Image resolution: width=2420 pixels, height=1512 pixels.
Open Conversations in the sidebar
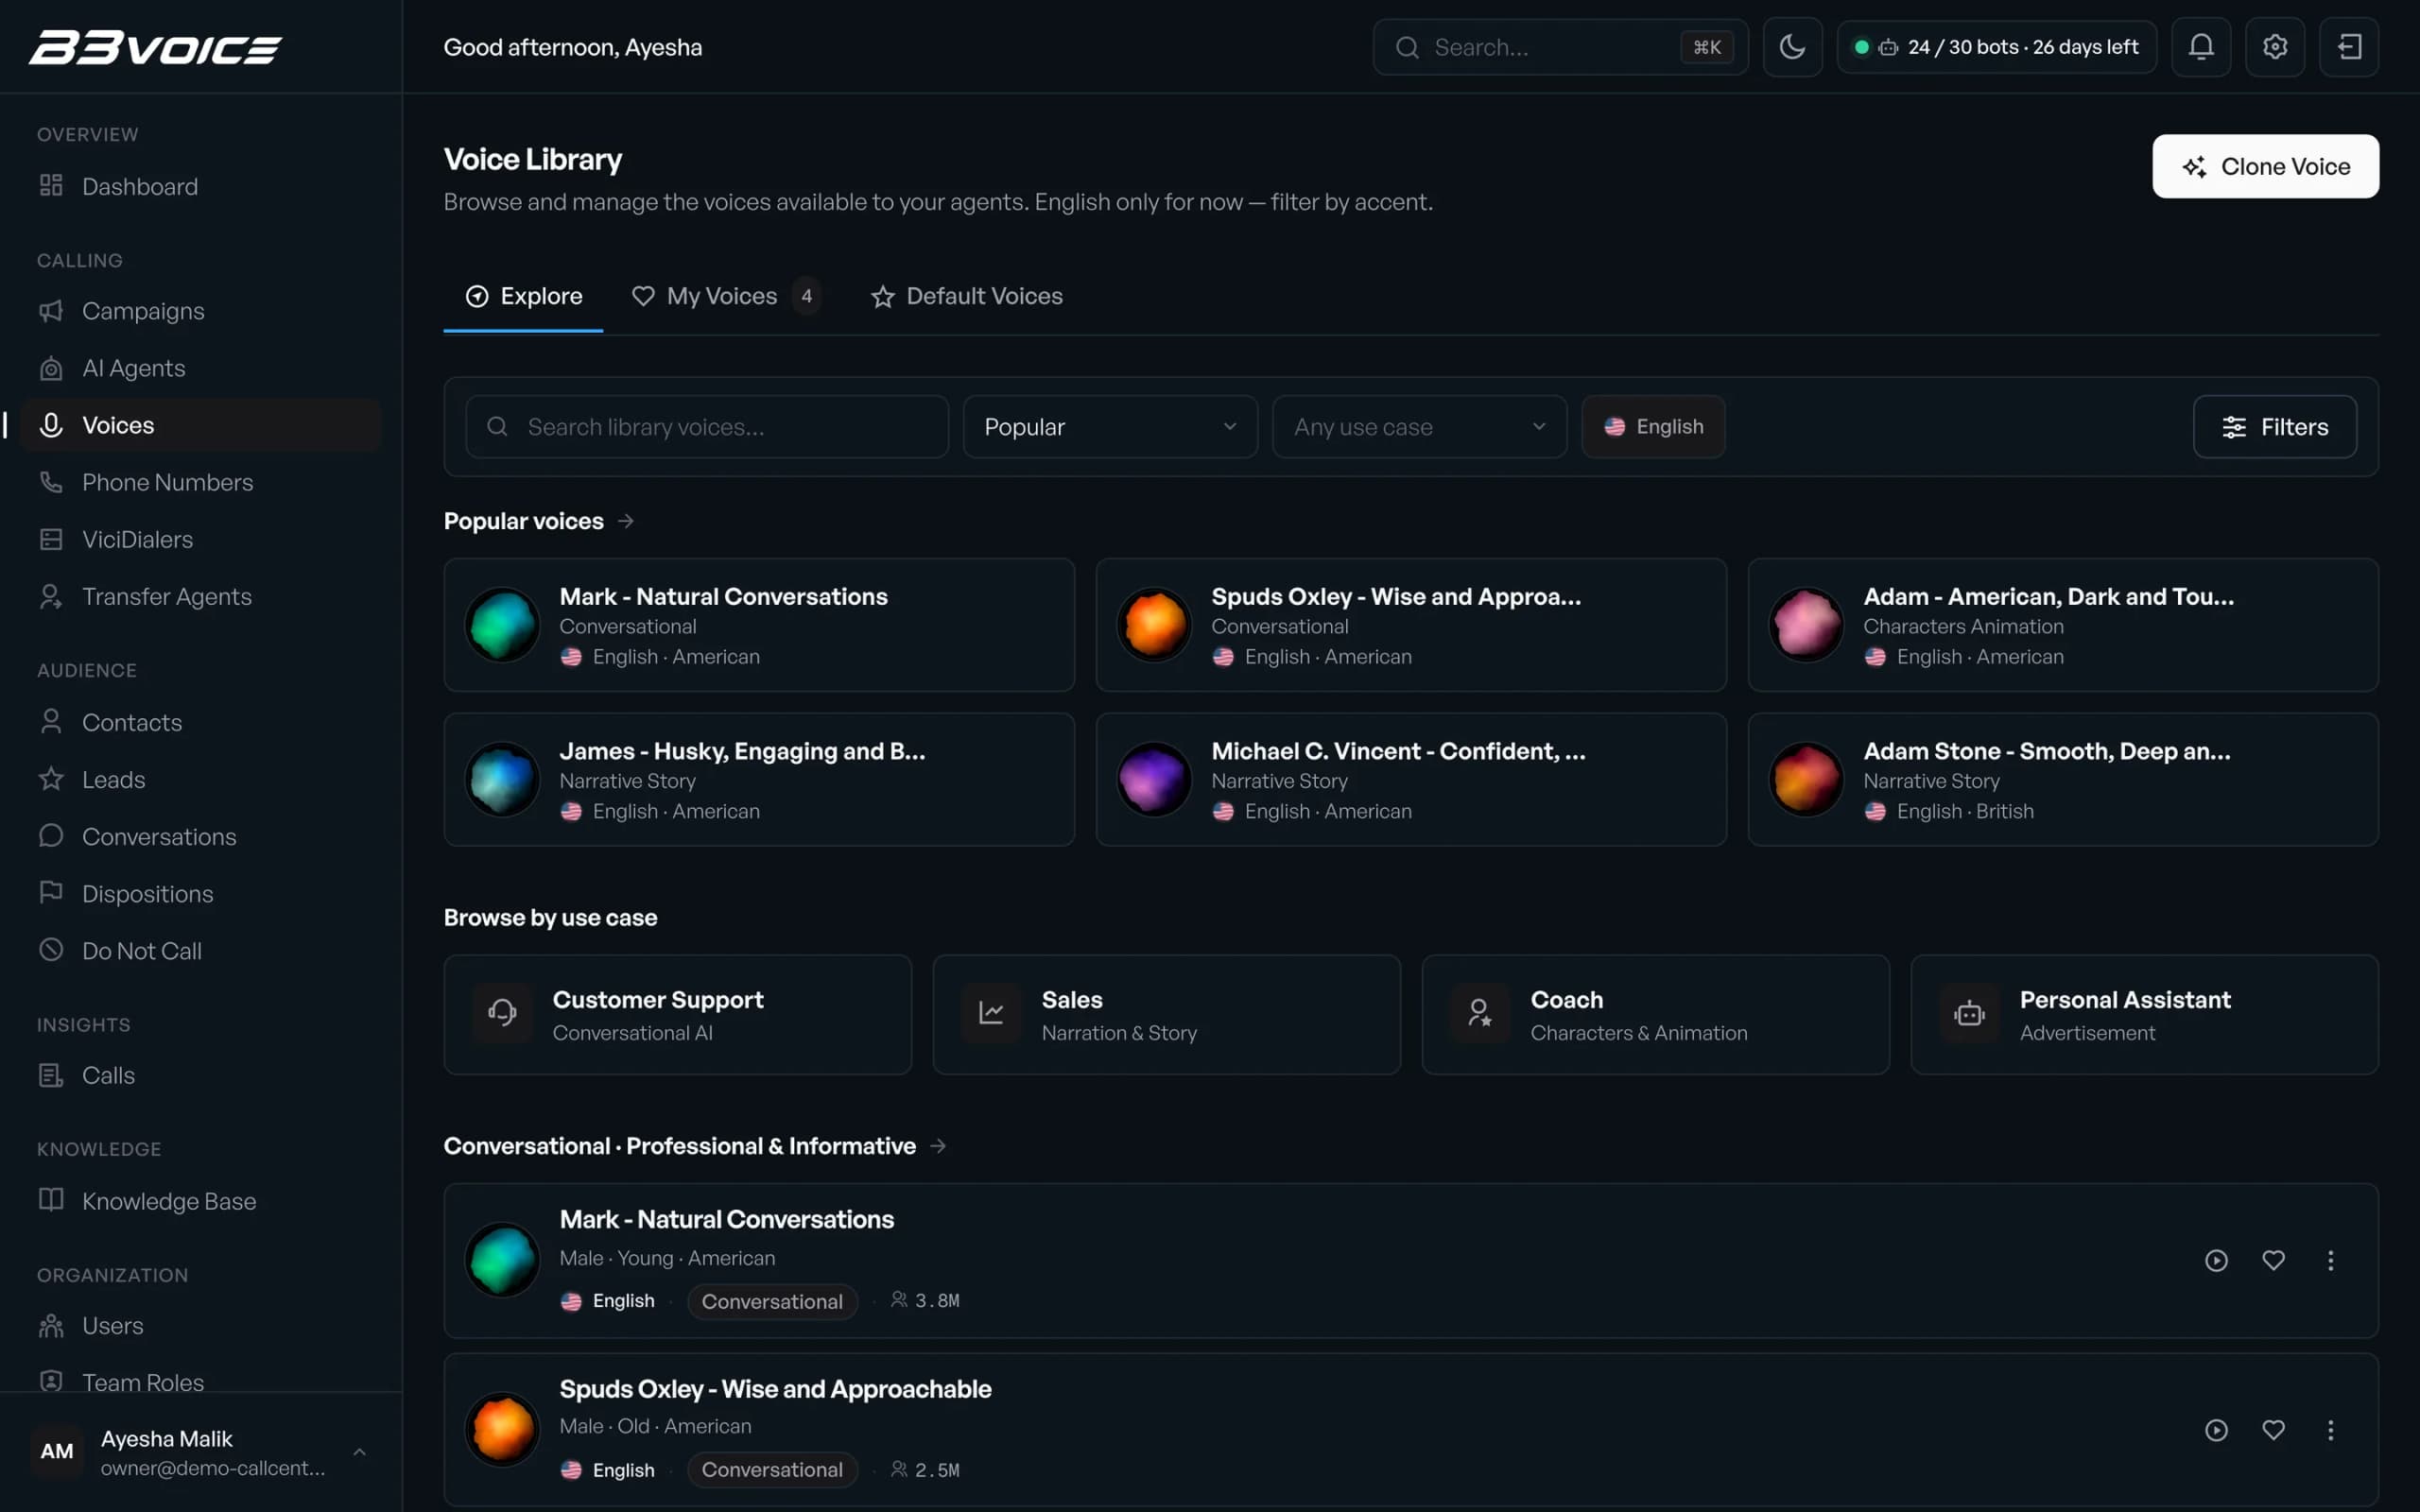tap(201, 836)
